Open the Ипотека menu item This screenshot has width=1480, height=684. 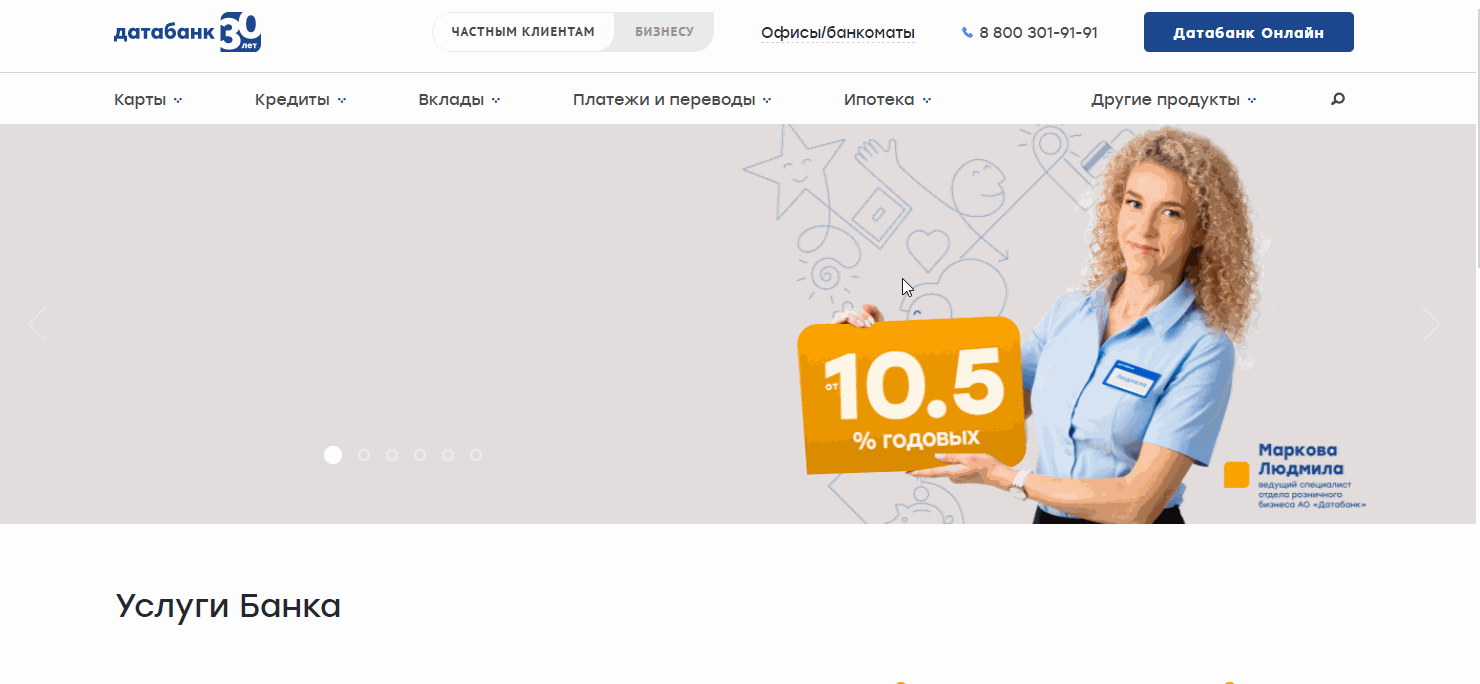886,98
